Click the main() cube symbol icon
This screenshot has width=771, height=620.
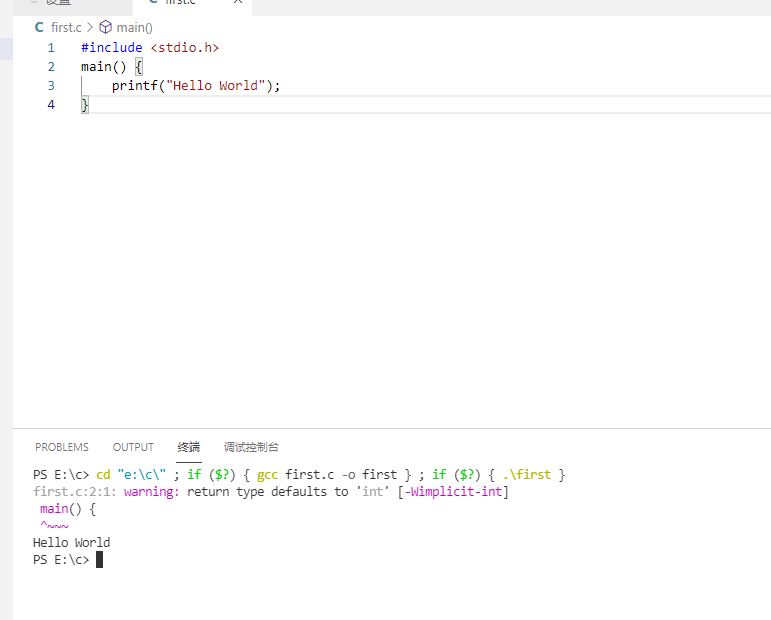pyautogui.click(x=106, y=27)
